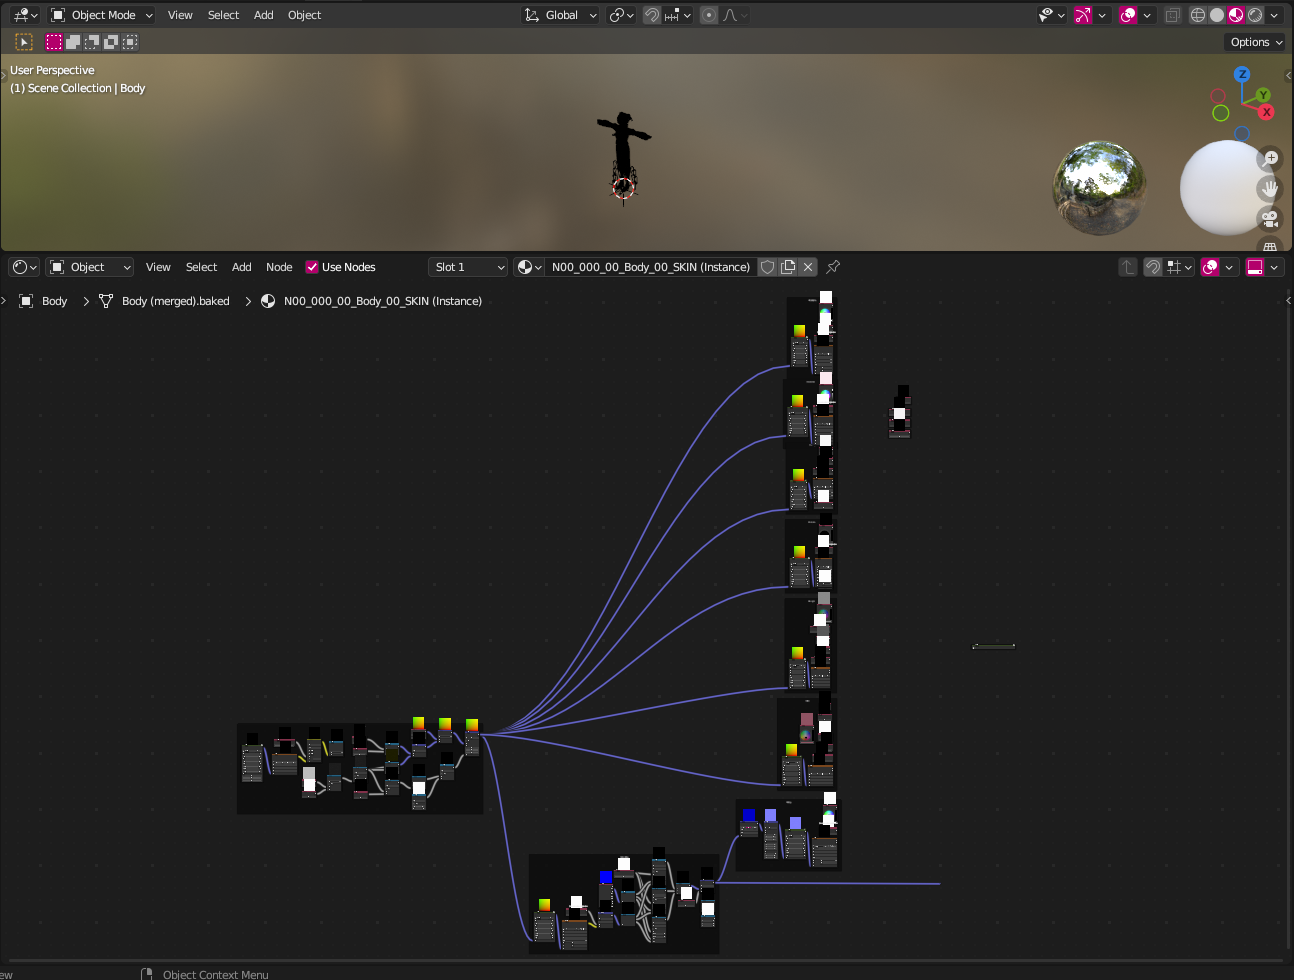Unlink the material with the X button
The width and height of the screenshot is (1294, 980).
click(x=808, y=267)
